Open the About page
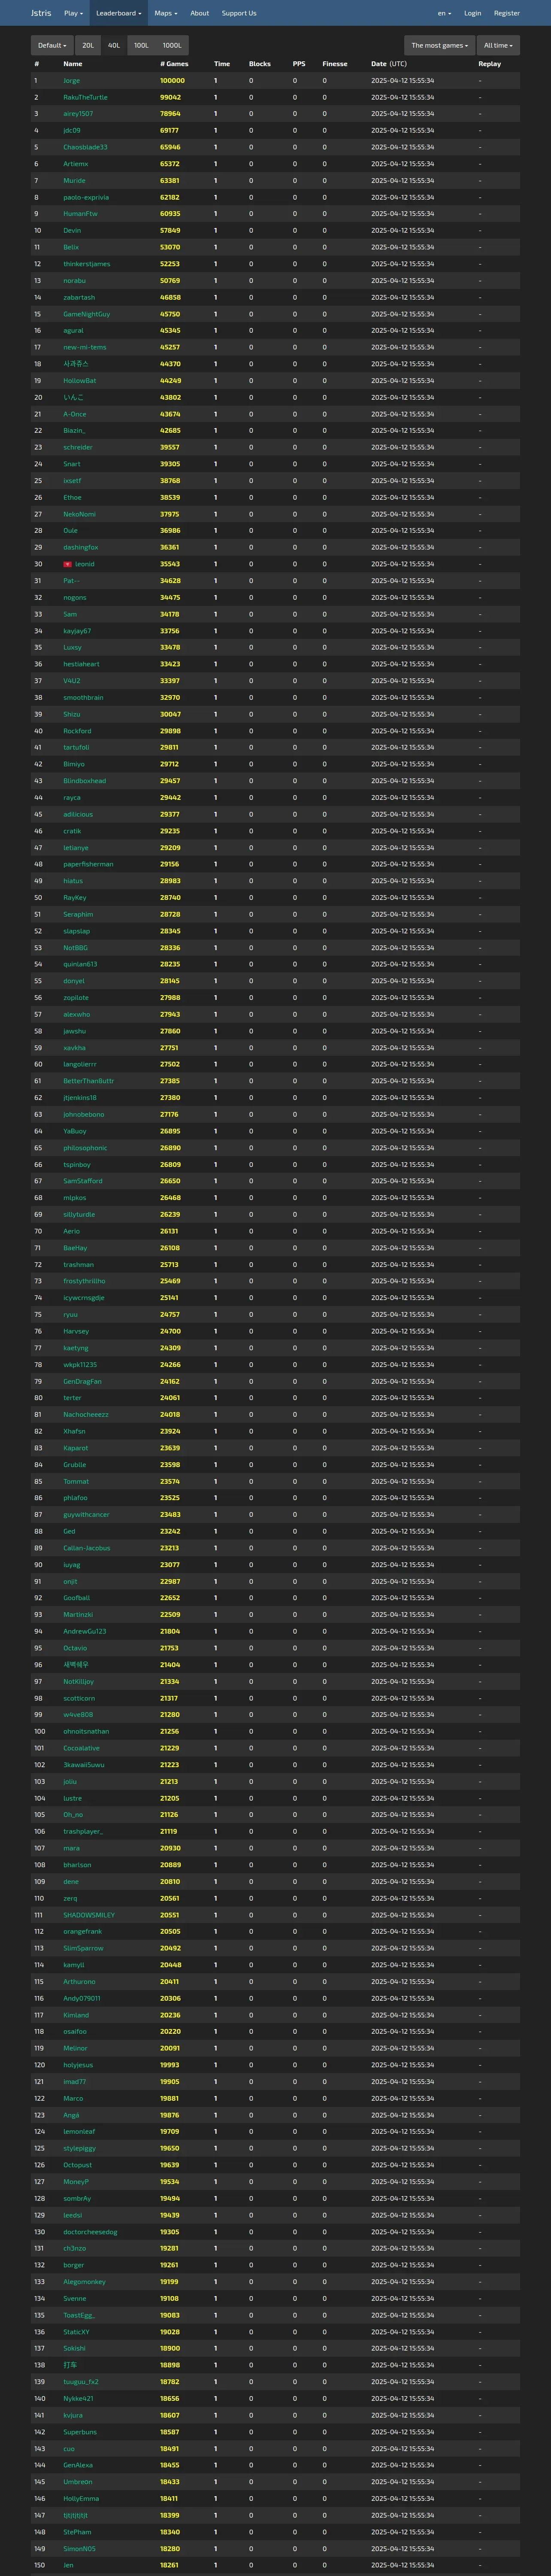The width and height of the screenshot is (551, 2576). (x=200, y=13)
